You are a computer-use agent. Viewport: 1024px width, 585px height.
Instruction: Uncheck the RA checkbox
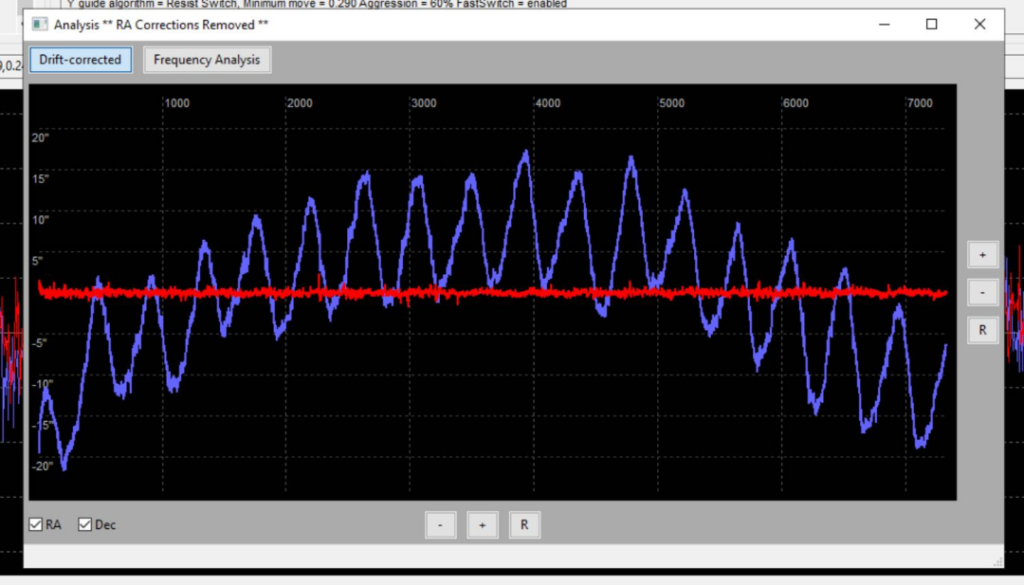[36, 524]
